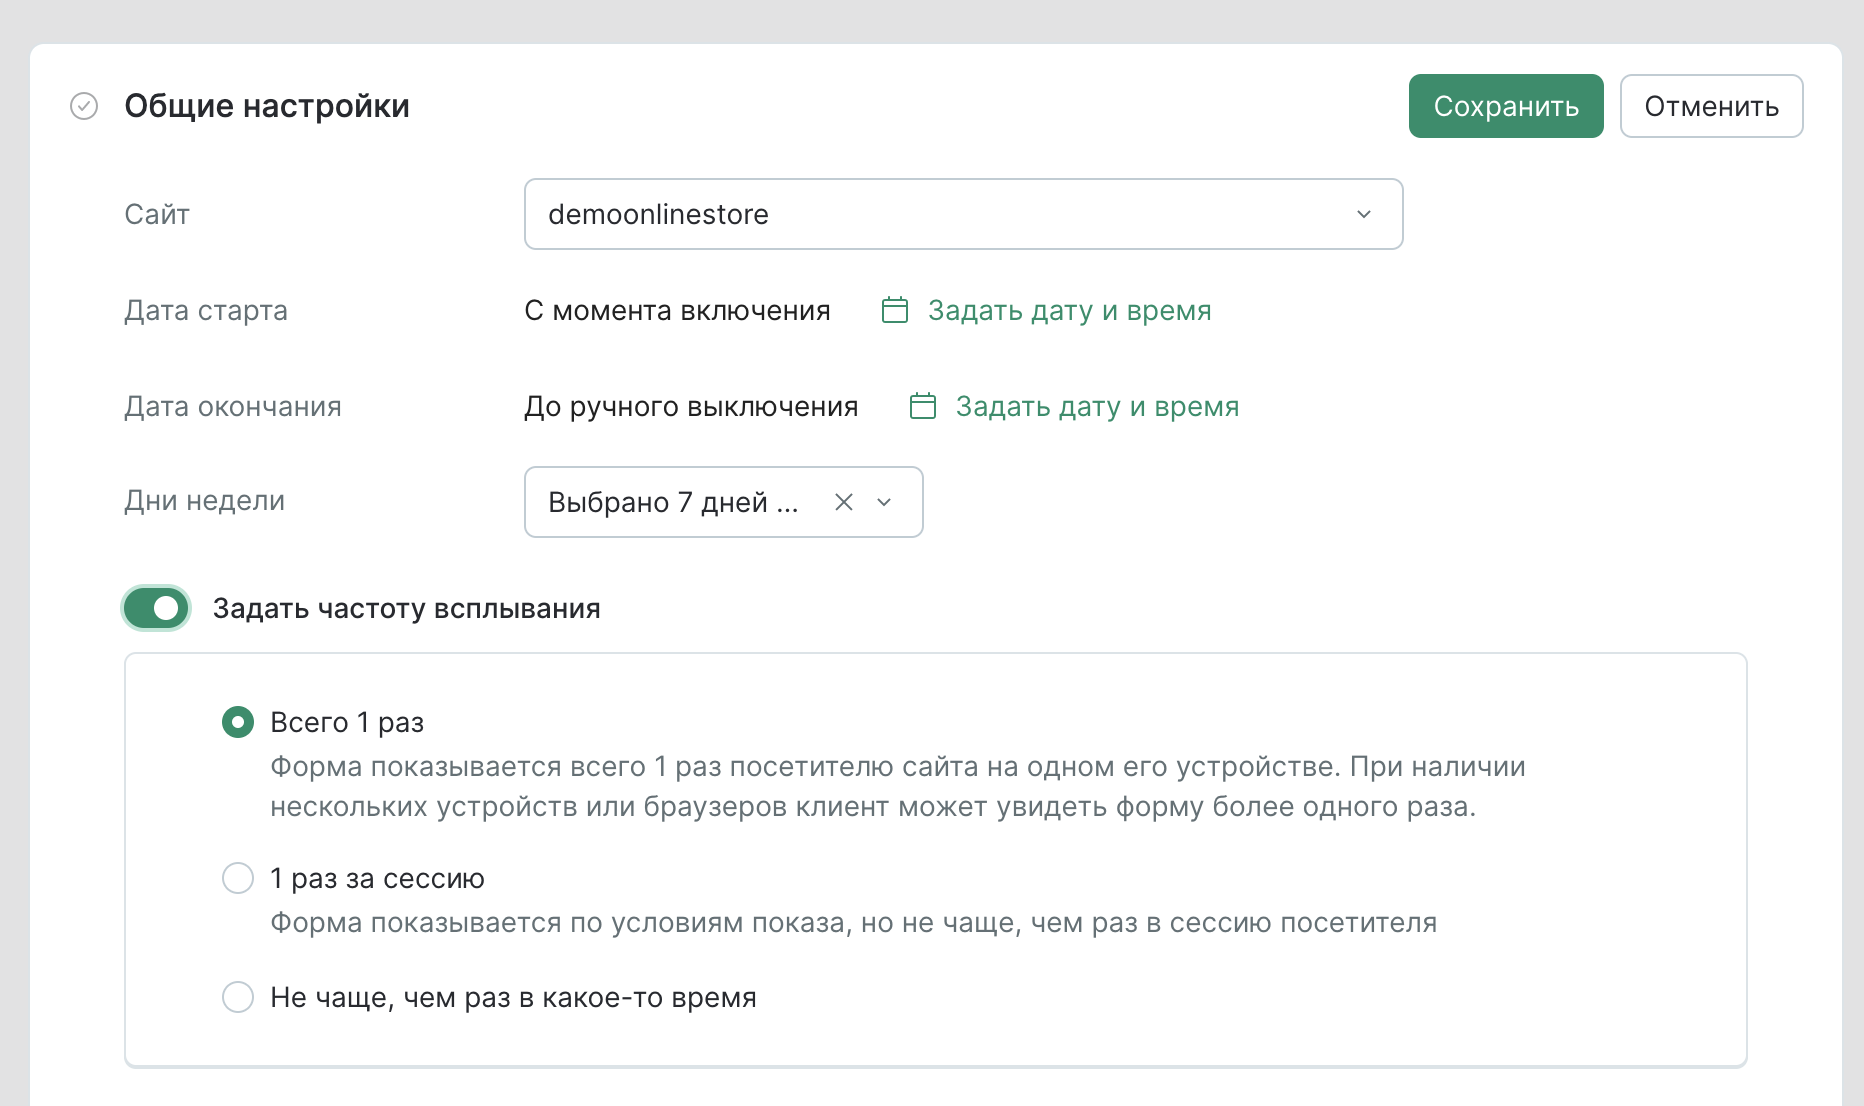Screen dimensions: 1864x1106
Task: Set a start date via the Задать дату и время link
Action: [1069, 310]
